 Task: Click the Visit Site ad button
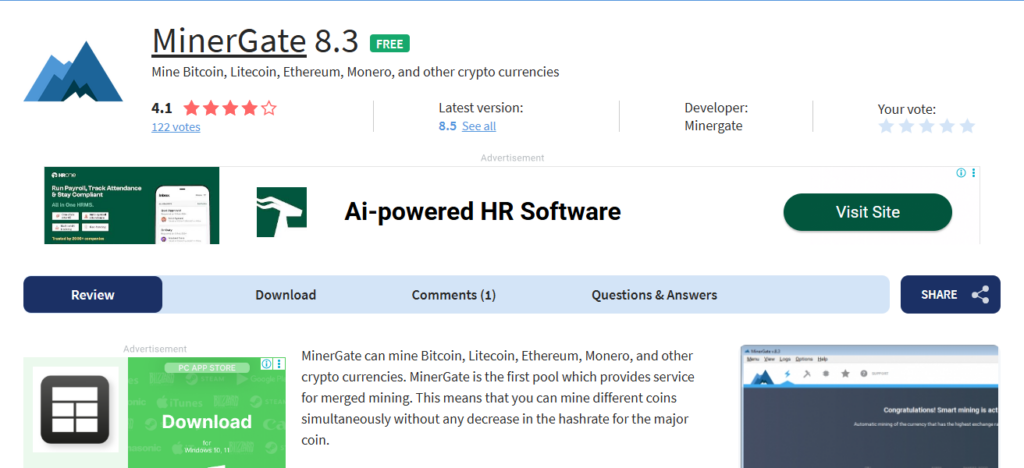click(x=867, y=211)
